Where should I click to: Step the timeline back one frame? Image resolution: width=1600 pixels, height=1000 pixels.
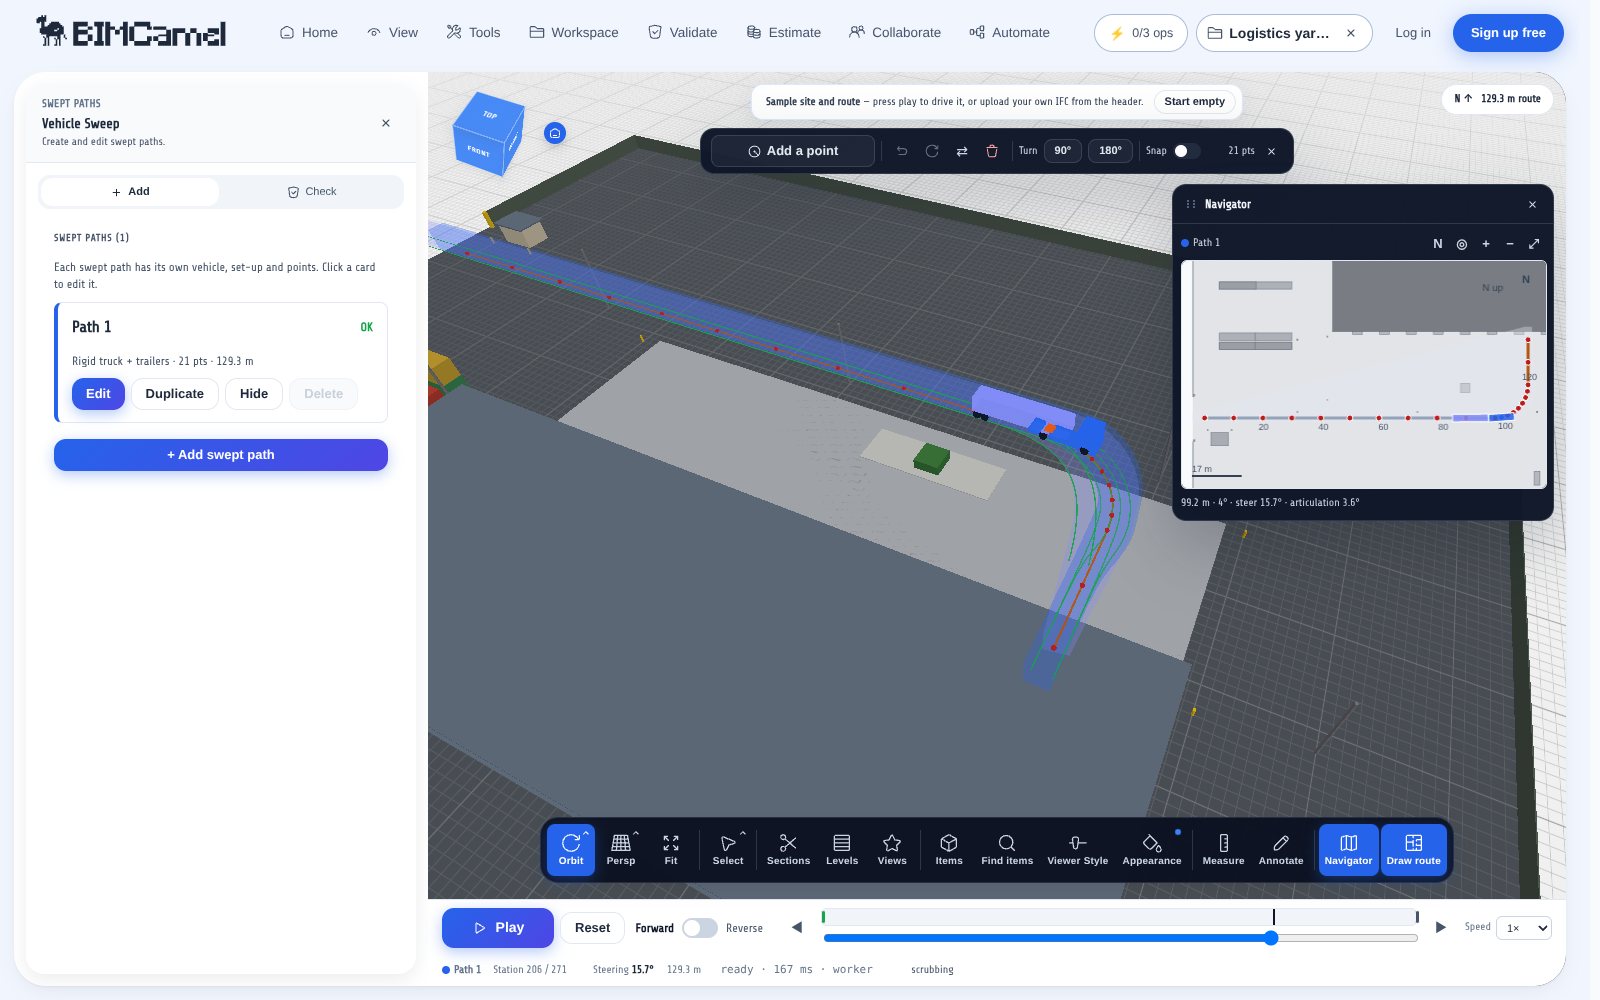797,927
